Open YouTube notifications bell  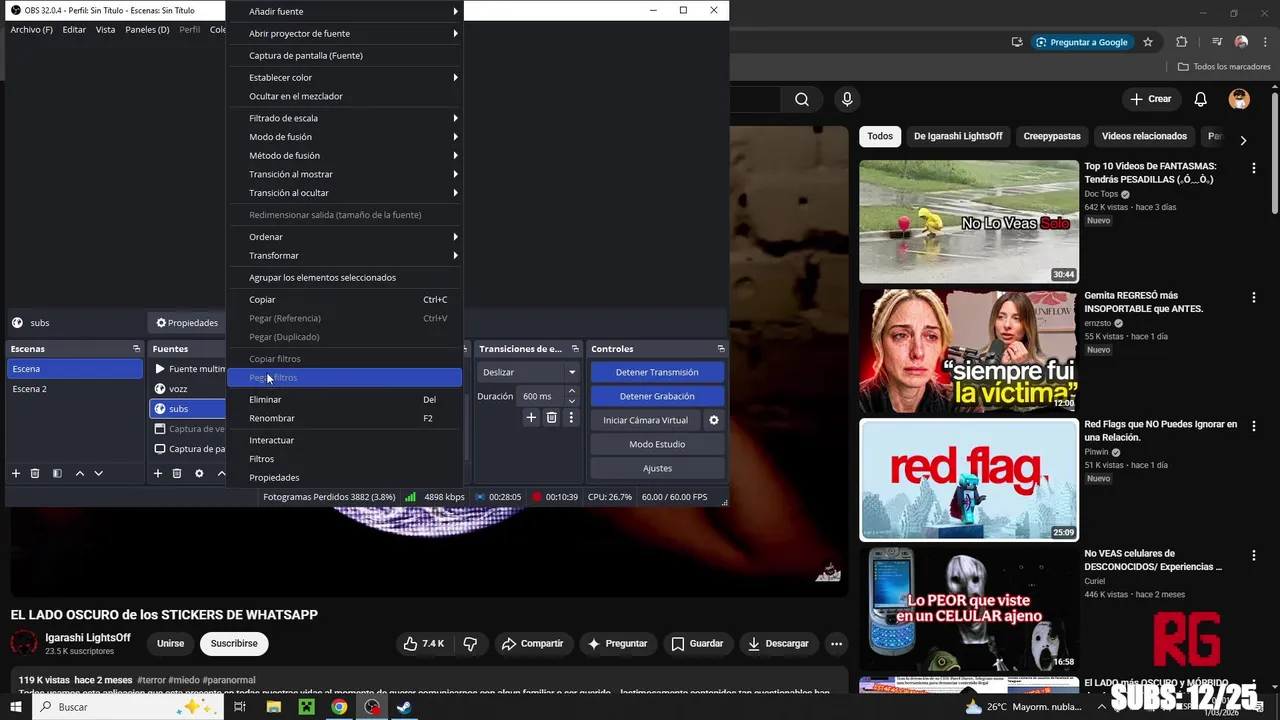(x=1201, y=99)
